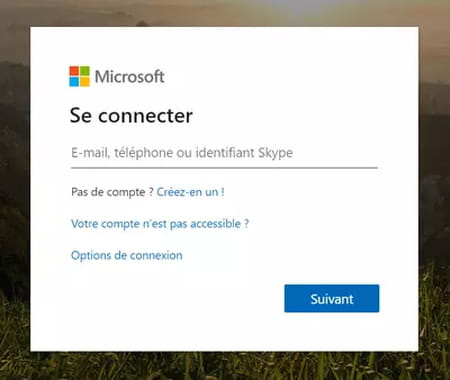Click the gray underline of the sign-in field
Viewport: 450px width, 380px height.
[224, 168]
